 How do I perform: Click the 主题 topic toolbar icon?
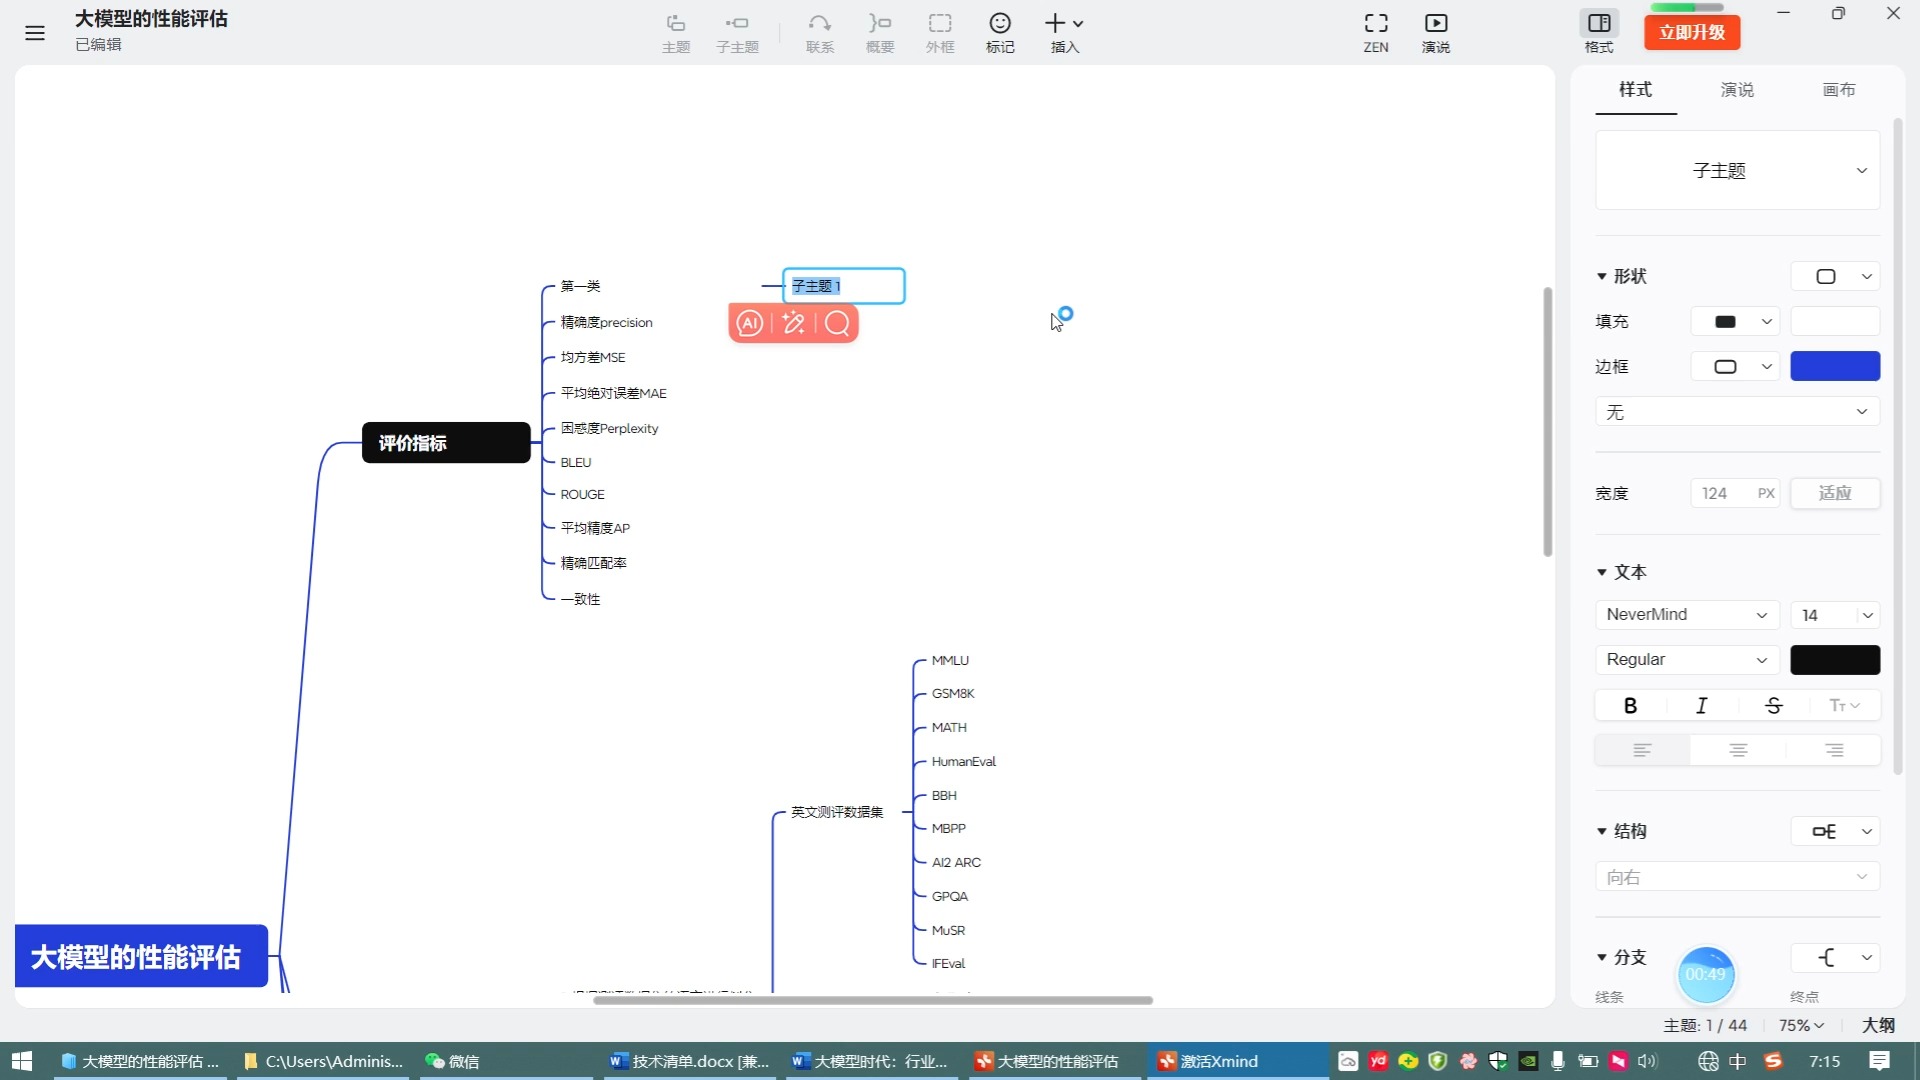pyautogui.click(x=676, y=33)
